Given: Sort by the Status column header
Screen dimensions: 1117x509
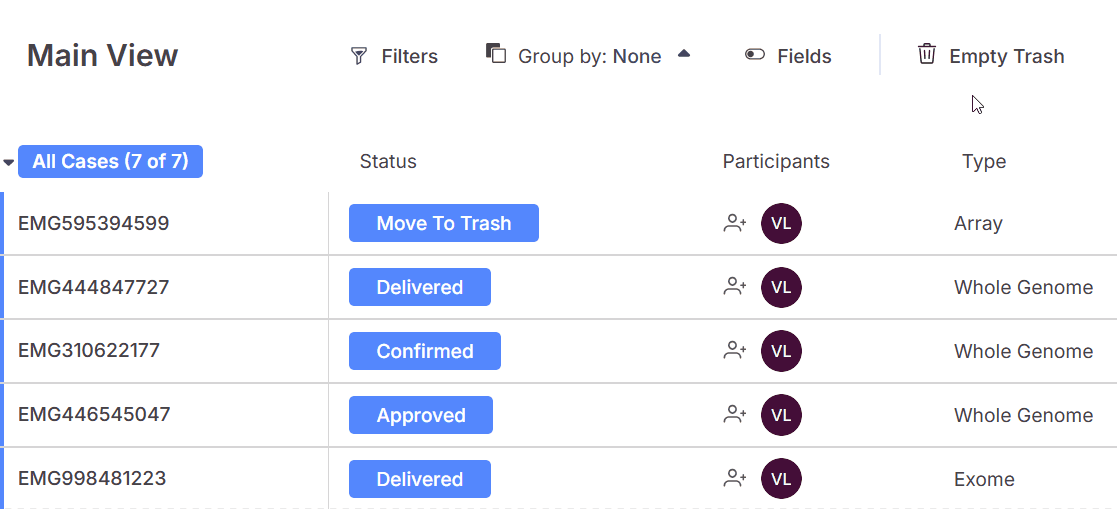Looking at the screenshot, I should (388, 161).
